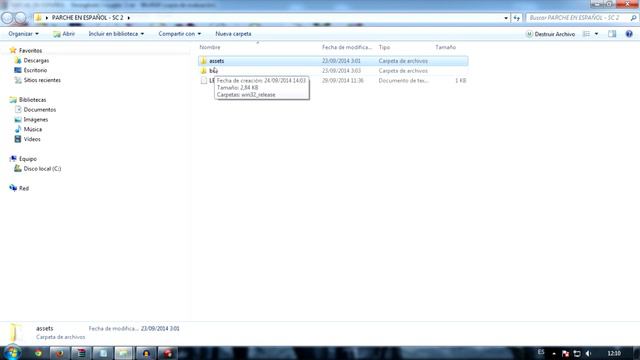Toggle the preview pane icon
Viewport: 640px width, 360px height.
[x=612, y=34]
